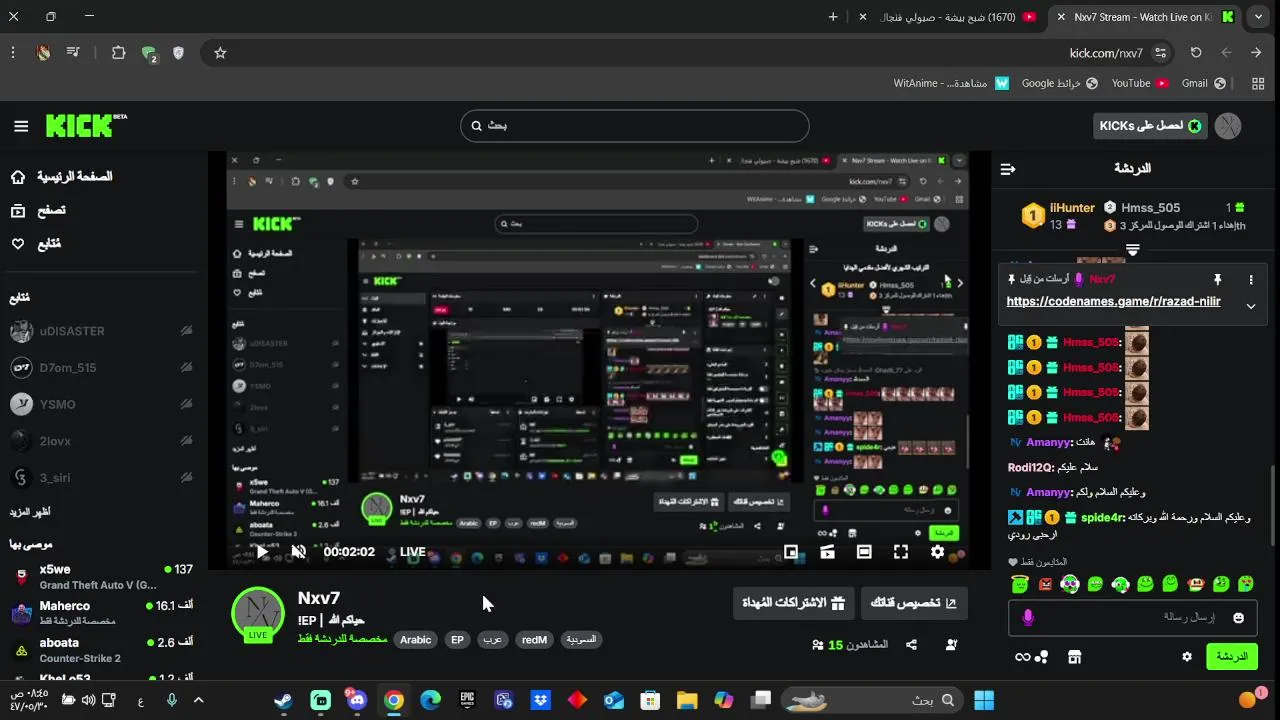This screenshot has height=720, width=1280.
Task: Open chat settings gear
Action: [1187, 657]
